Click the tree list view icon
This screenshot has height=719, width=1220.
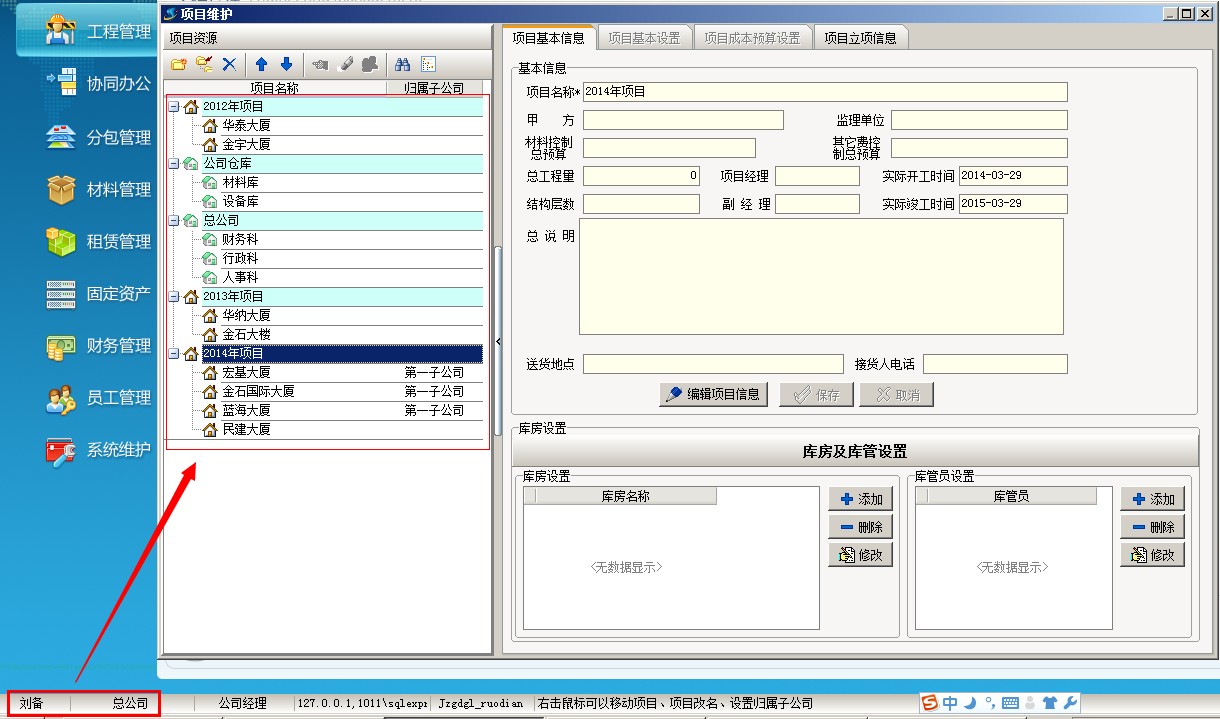pos(428,64)
